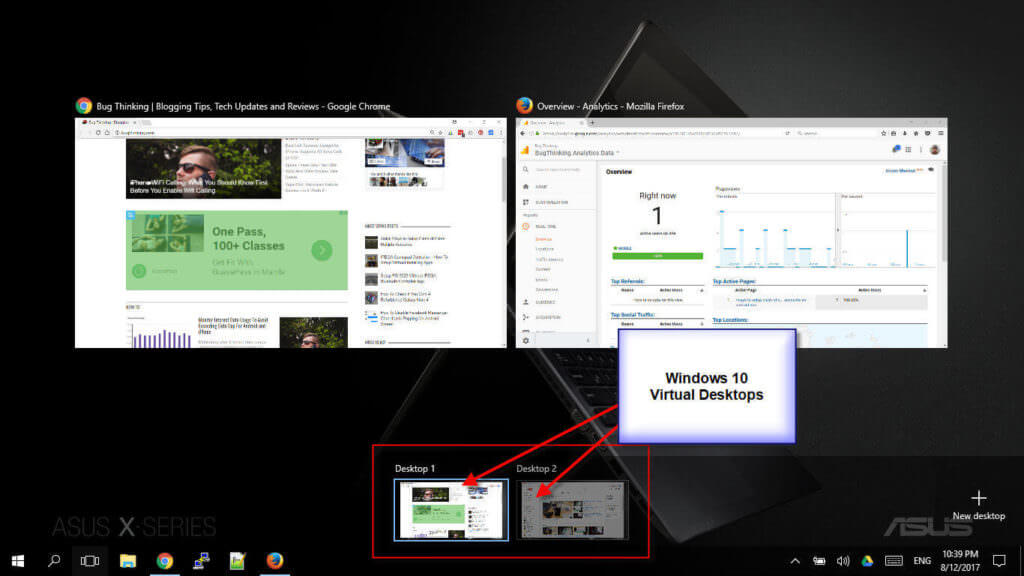The image size is (1024, 576).
Task: Open Mozilla Firefox from the taskbar
Action: 274,560
